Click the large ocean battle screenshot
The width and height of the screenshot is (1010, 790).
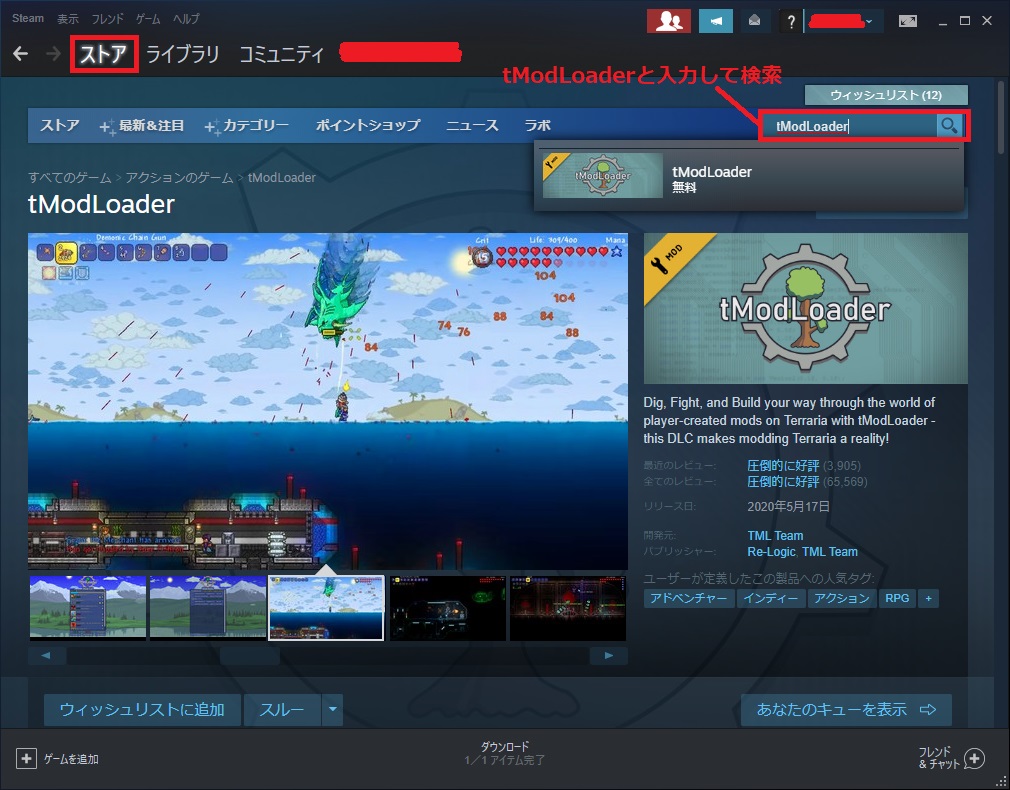(328, 401)
